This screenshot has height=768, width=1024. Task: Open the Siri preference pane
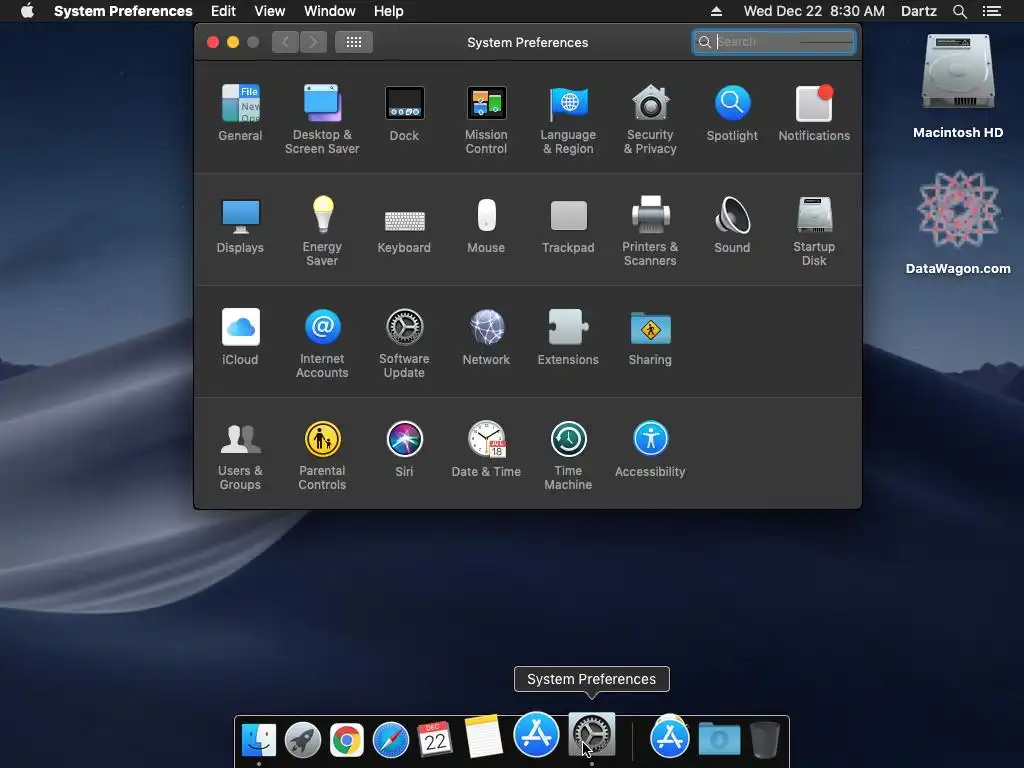pyautogui.click(x=404, y=449)
